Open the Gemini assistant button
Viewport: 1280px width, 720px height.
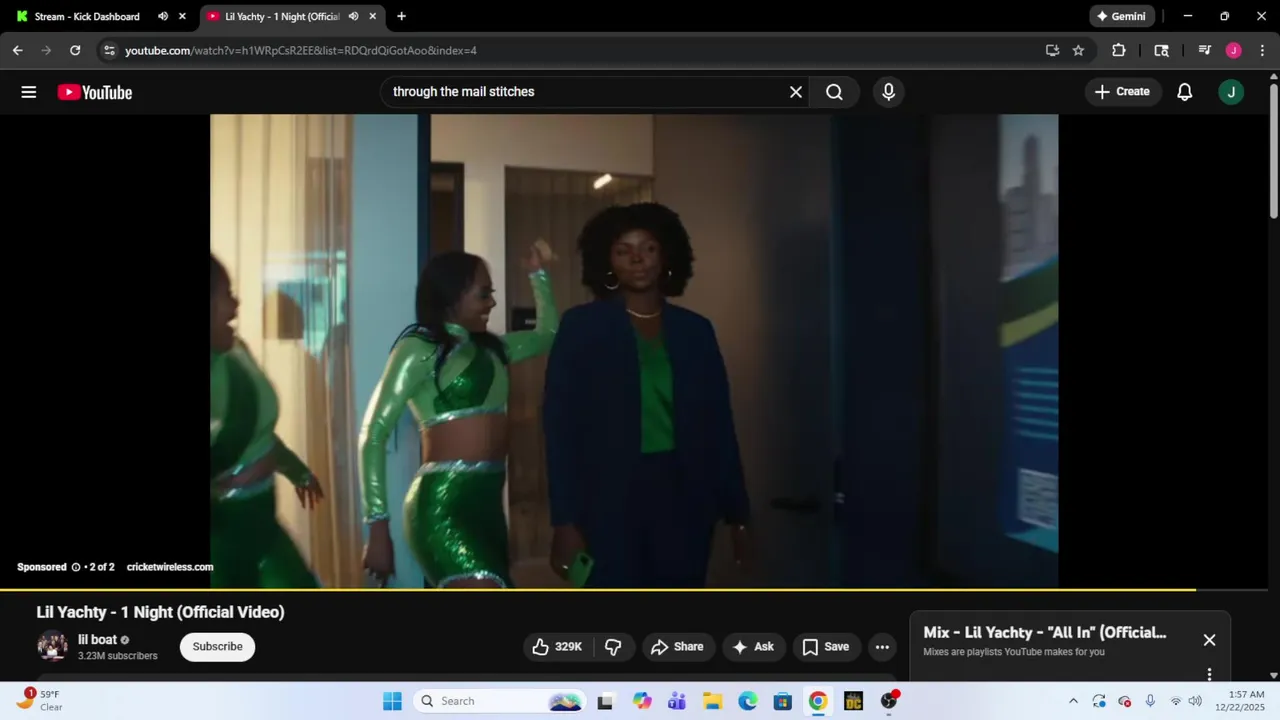(1122, 16)
